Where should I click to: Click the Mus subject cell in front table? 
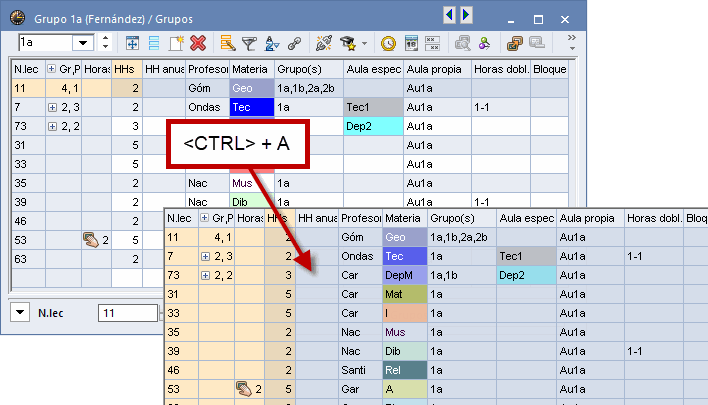405,332
